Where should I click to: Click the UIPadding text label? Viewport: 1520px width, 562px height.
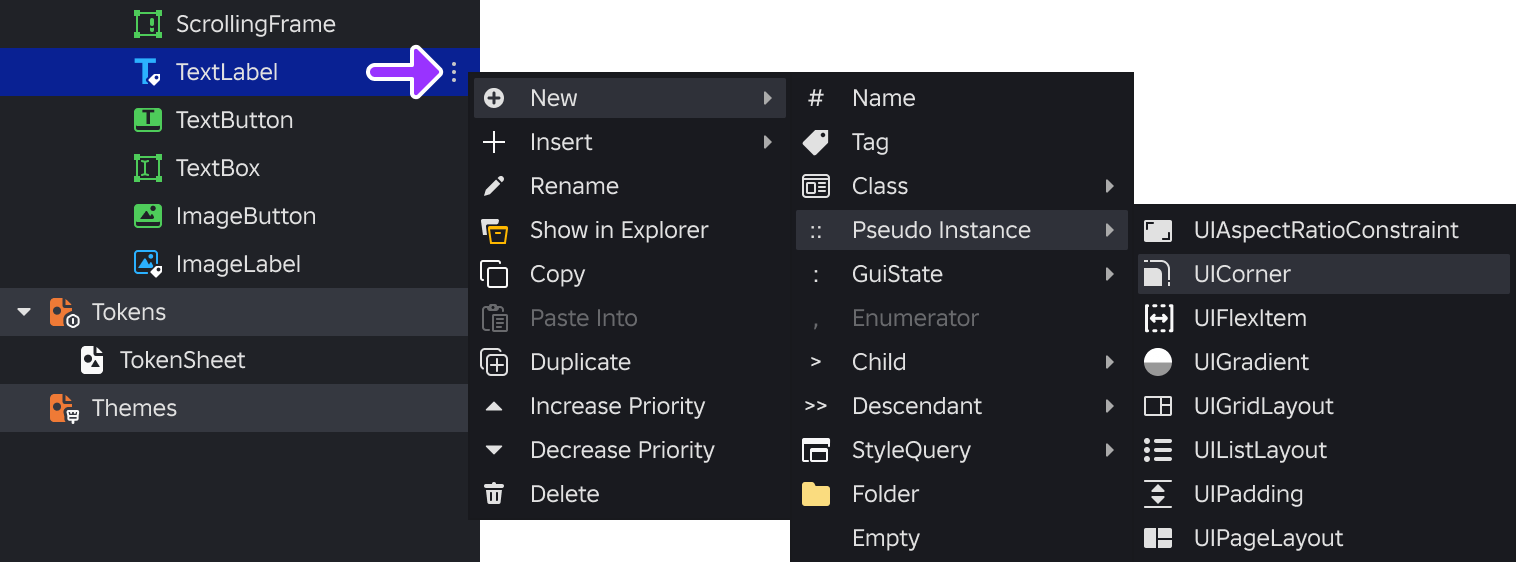[1248, 494]
